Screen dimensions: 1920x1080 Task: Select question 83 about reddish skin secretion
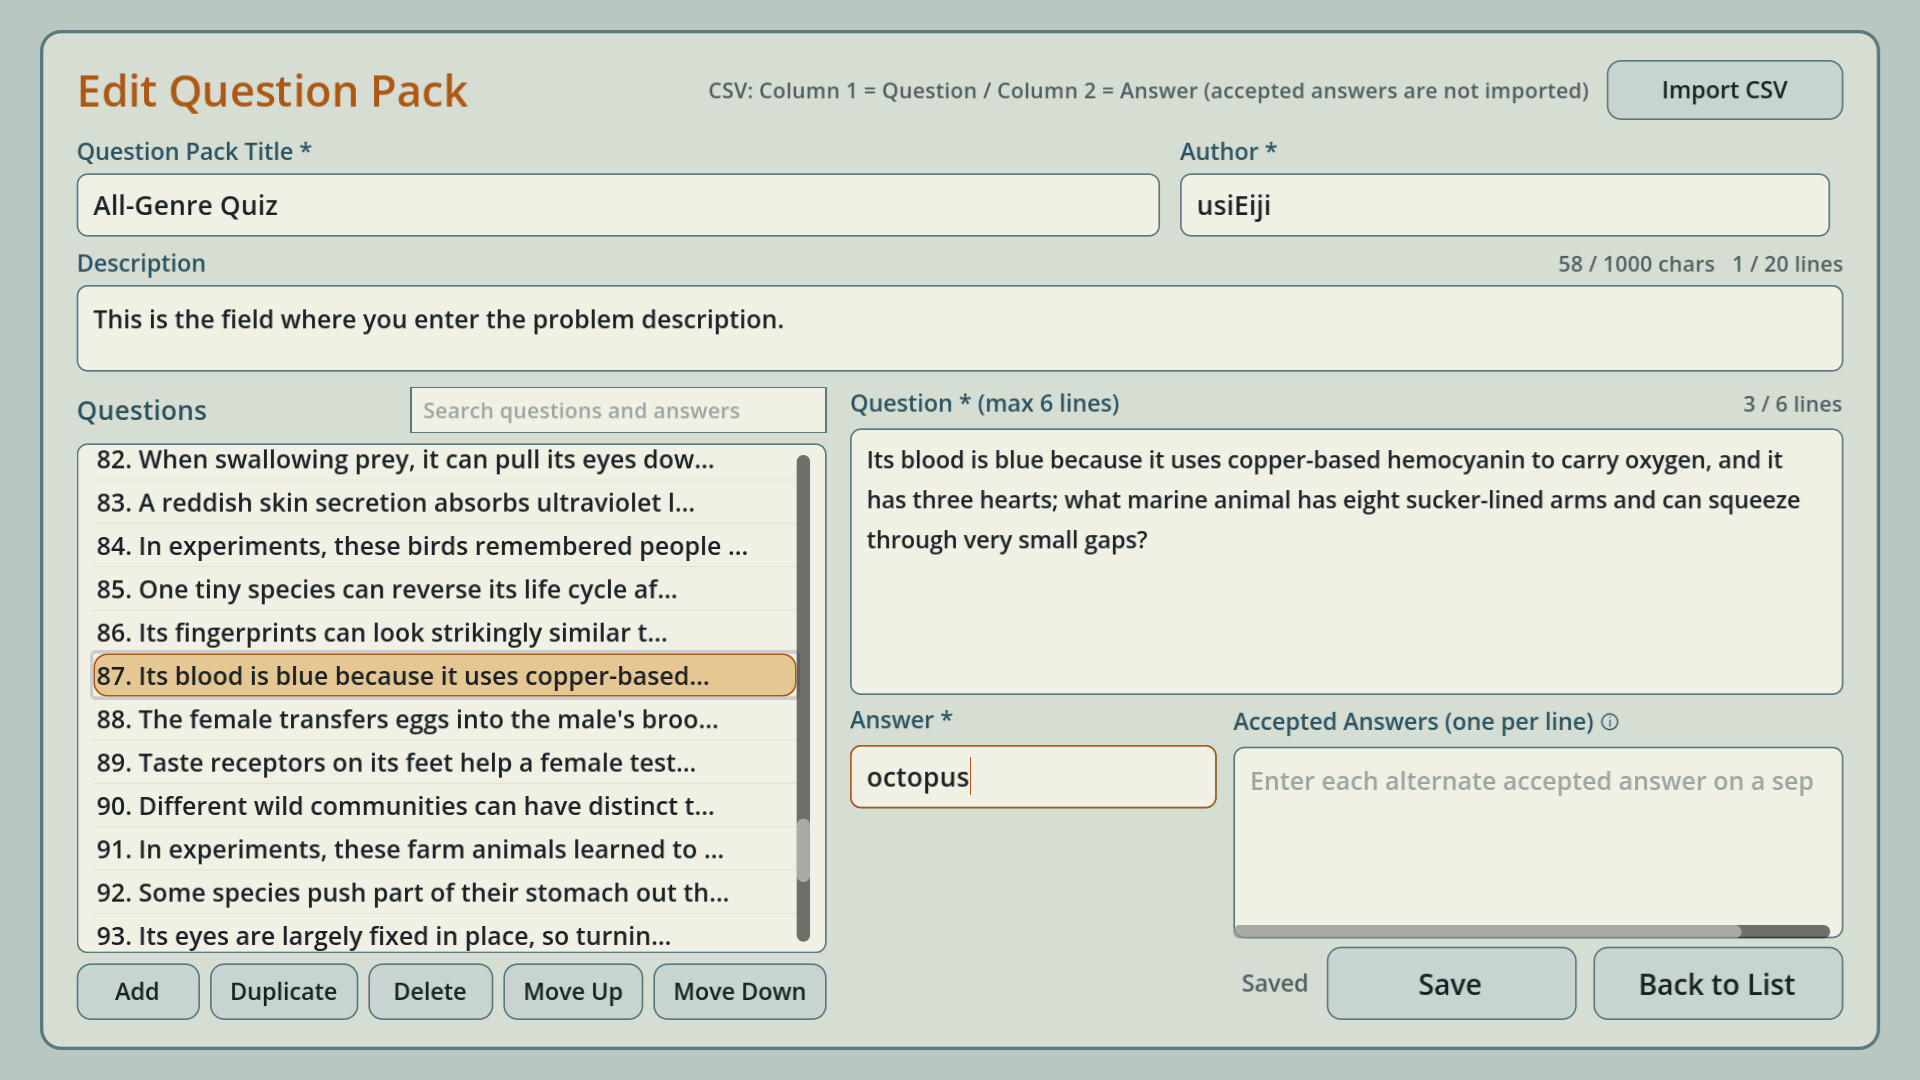coord(445,503)
